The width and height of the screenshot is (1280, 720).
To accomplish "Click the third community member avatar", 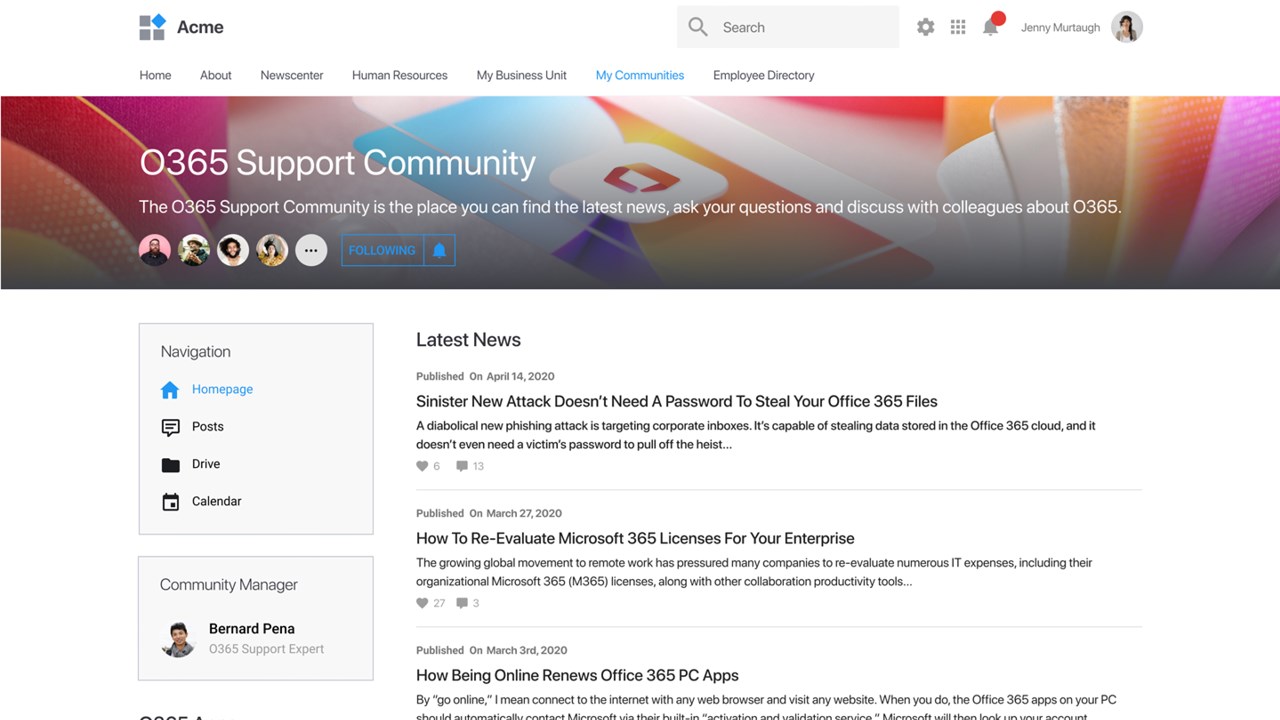I will pyautogui.click(x=233, y=250).
